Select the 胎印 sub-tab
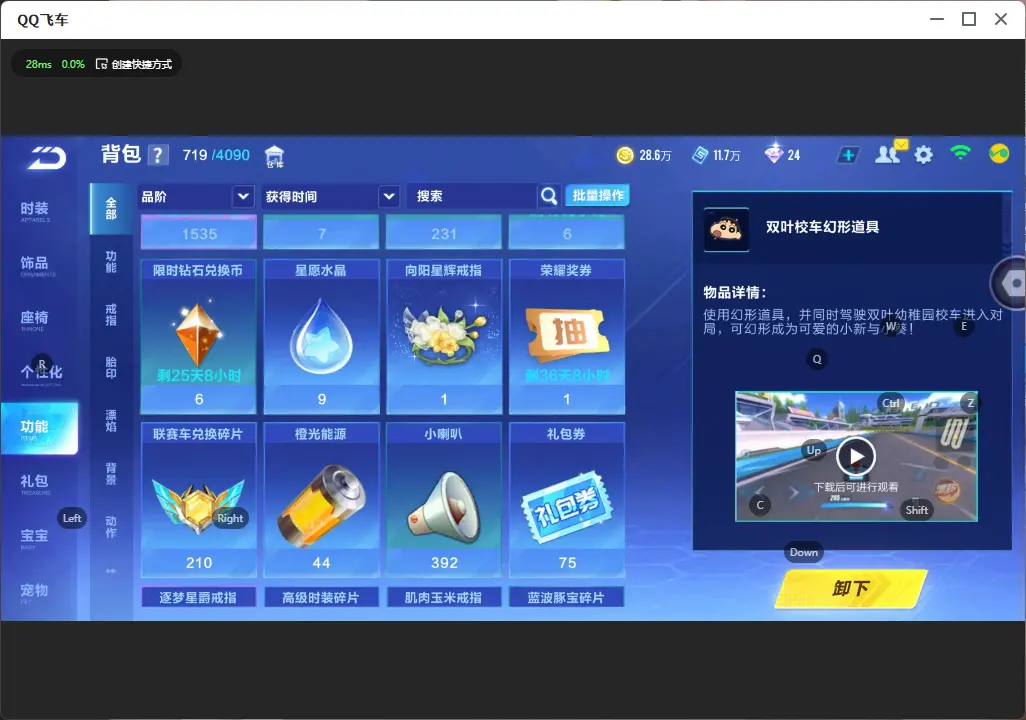1026x720 pixels. coord(111,368)
